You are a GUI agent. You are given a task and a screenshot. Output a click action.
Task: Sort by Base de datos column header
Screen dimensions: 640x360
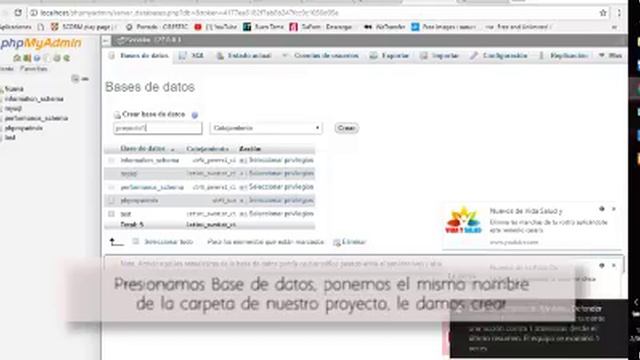[143, 149]
